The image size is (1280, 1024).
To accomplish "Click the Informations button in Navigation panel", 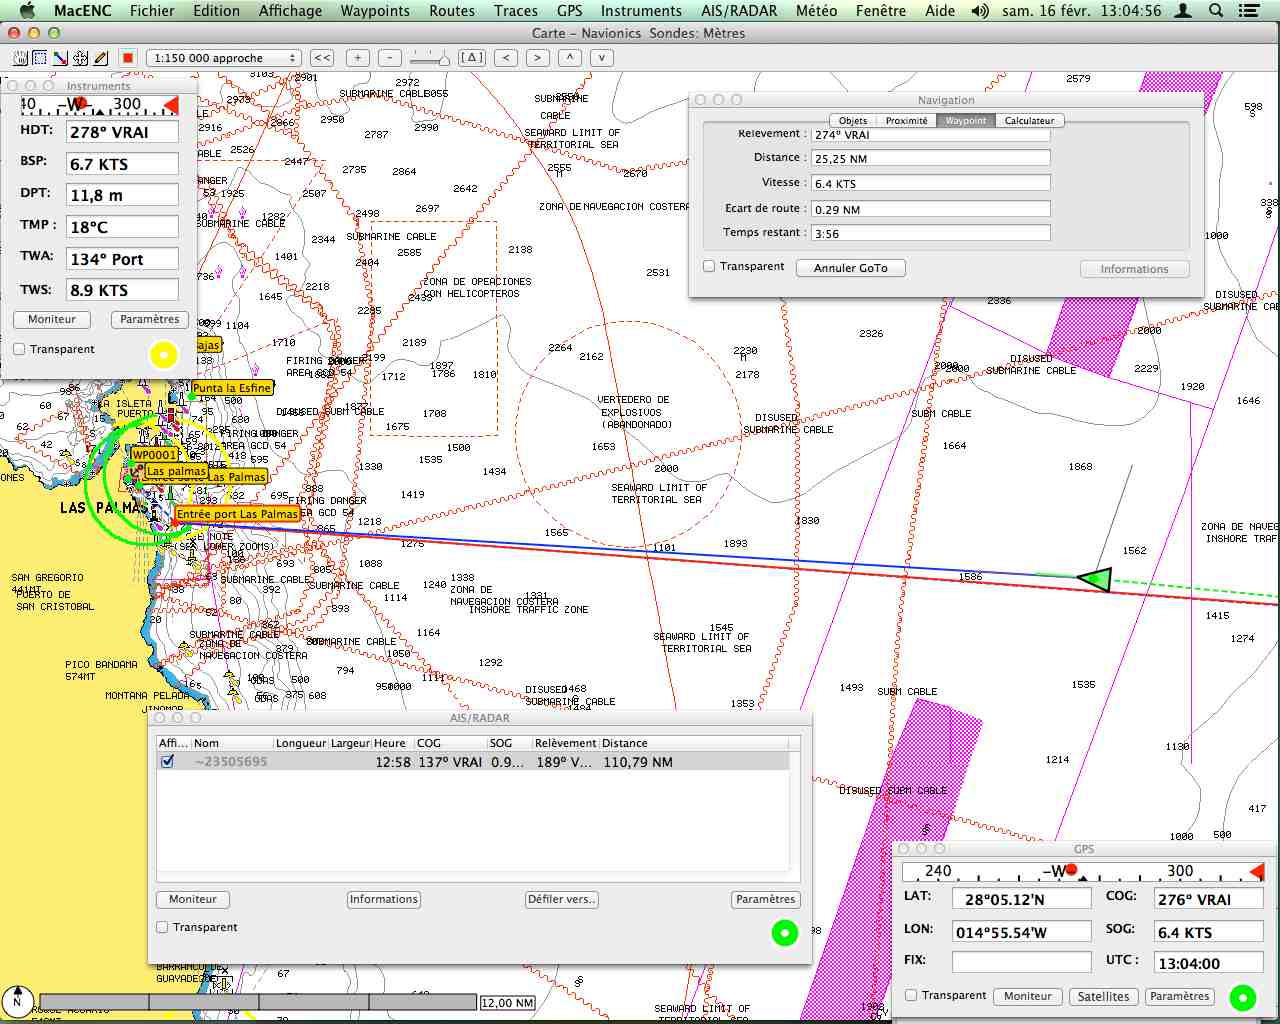I will click(1134, 269).
